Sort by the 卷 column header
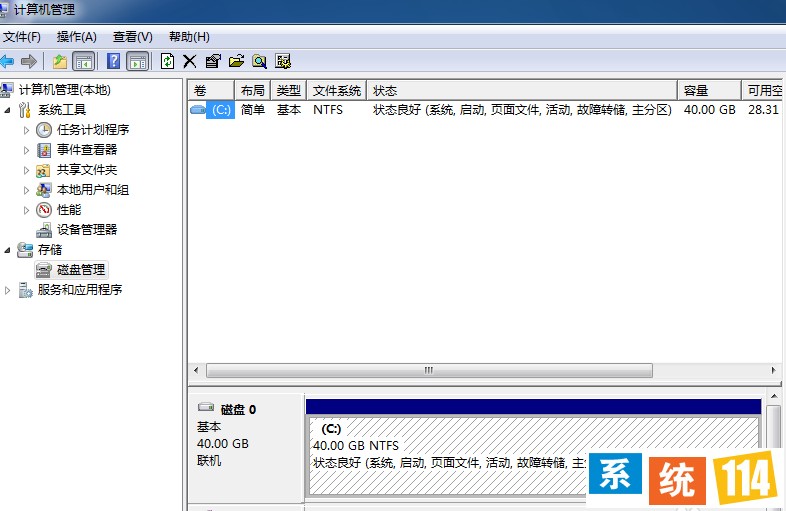The height and width of the screenshot is (511, 786). tap(211, 91)
